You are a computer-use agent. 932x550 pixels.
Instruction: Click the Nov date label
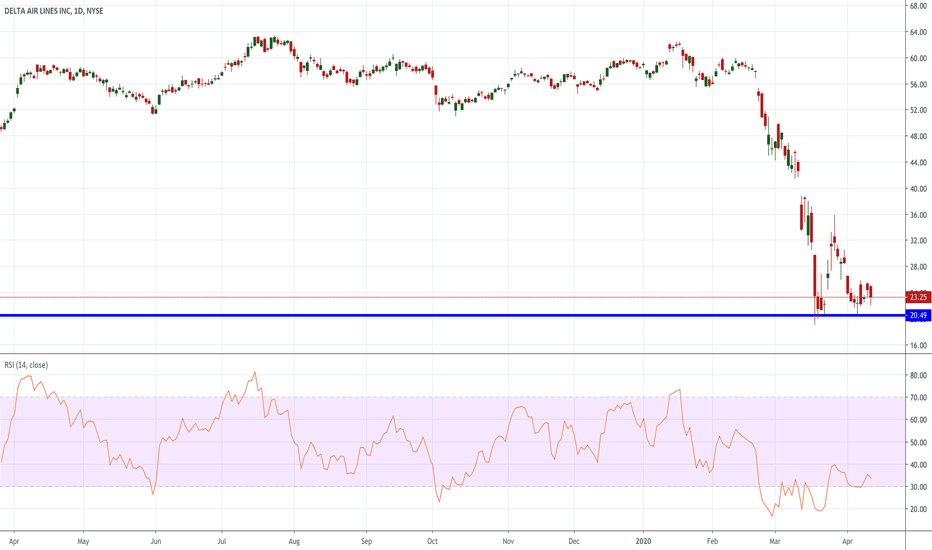[508, 541]
